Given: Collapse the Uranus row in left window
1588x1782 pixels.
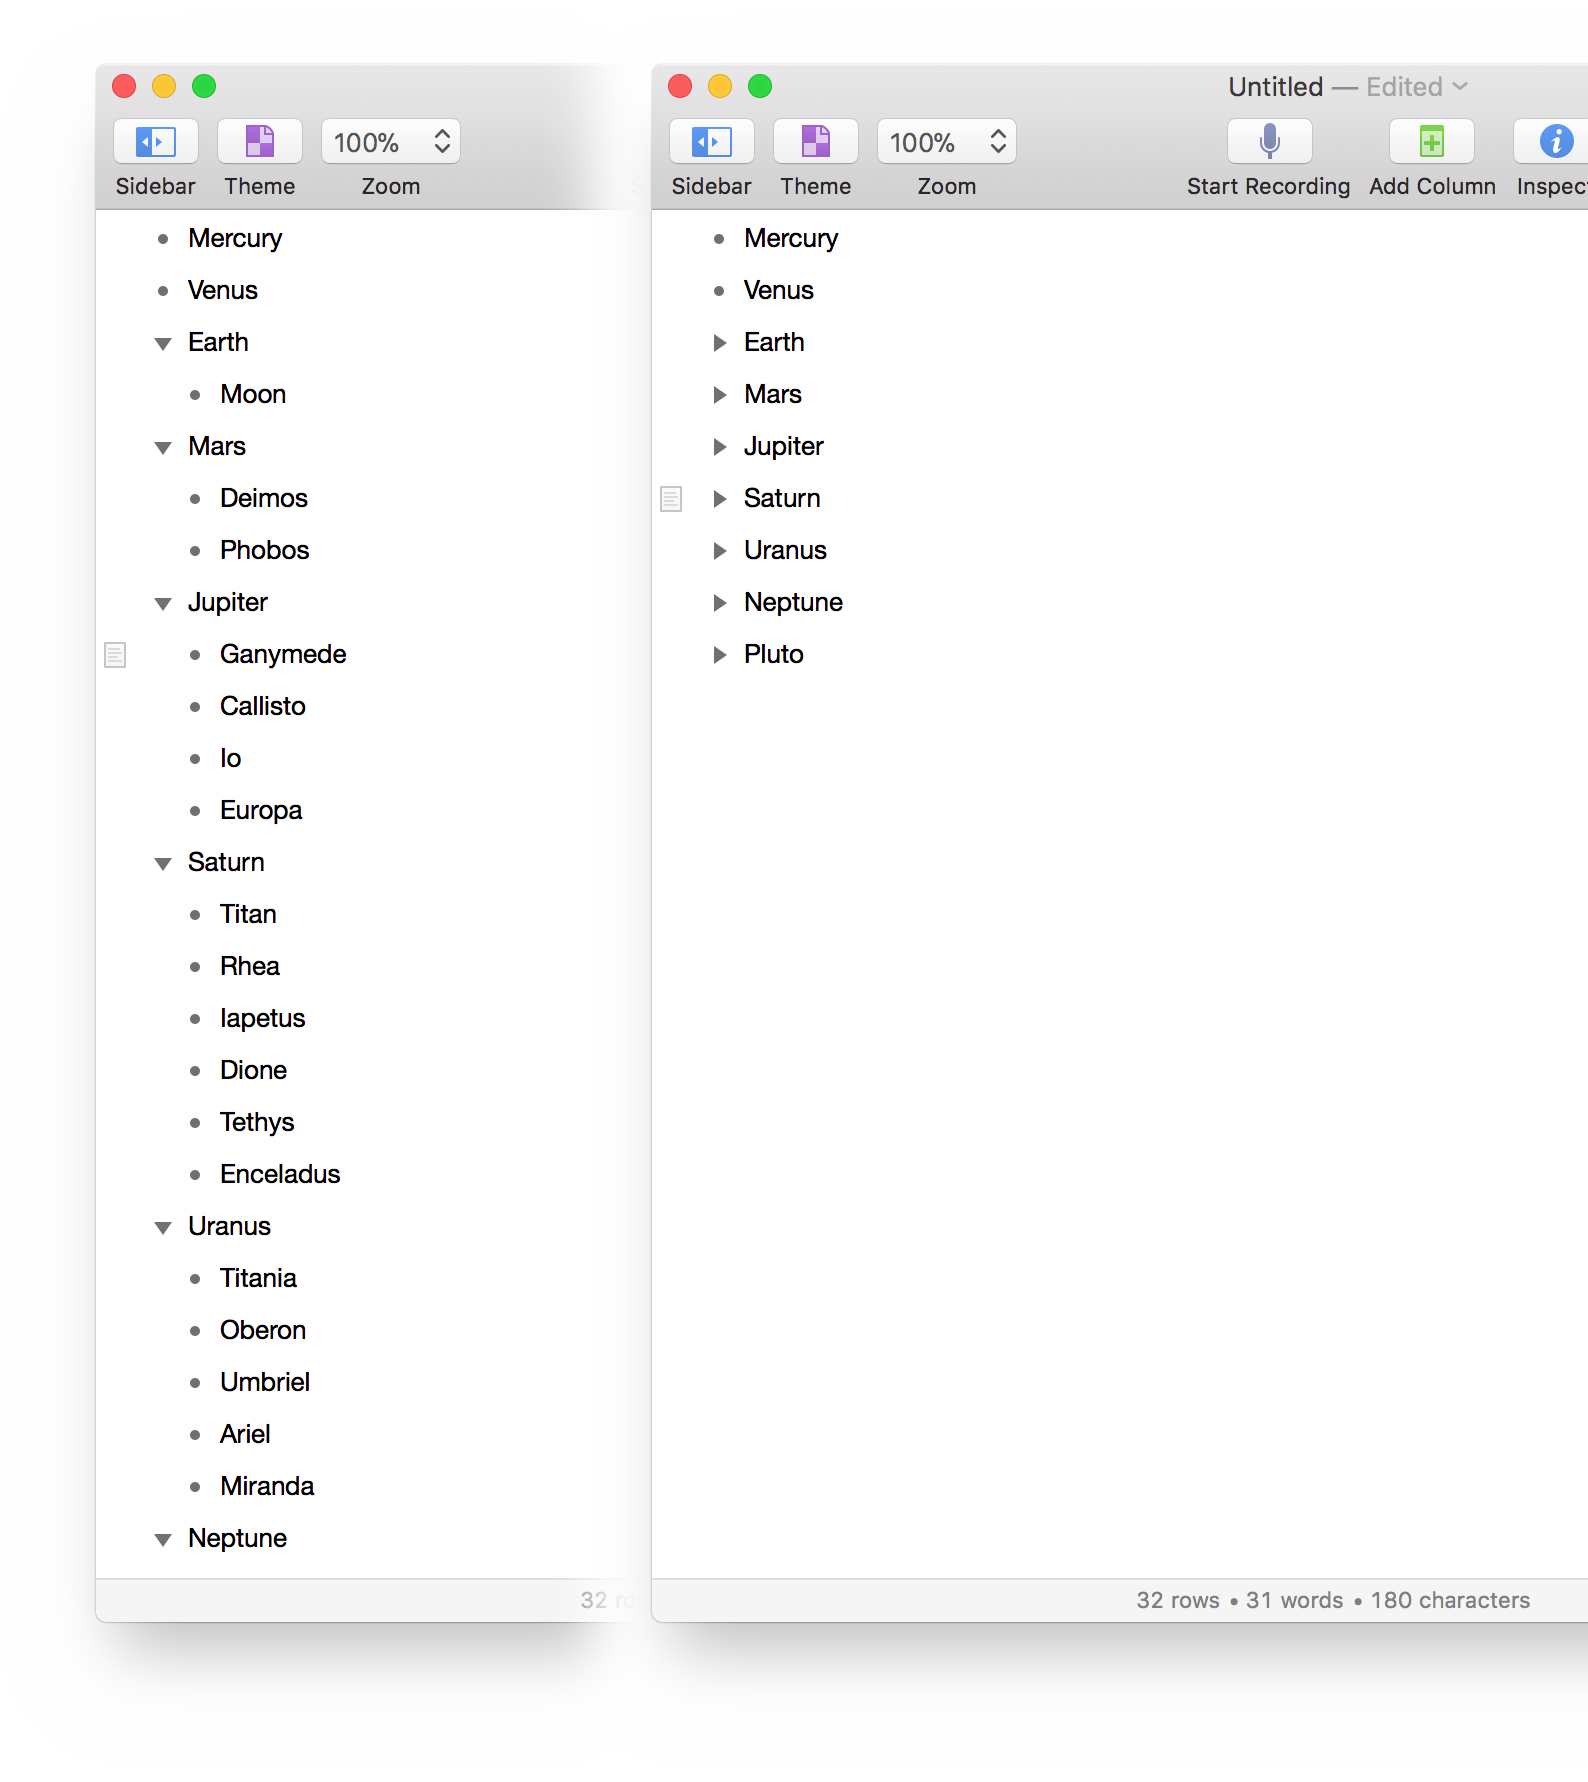Looking at the screenshot, I should coord(163,1227).
